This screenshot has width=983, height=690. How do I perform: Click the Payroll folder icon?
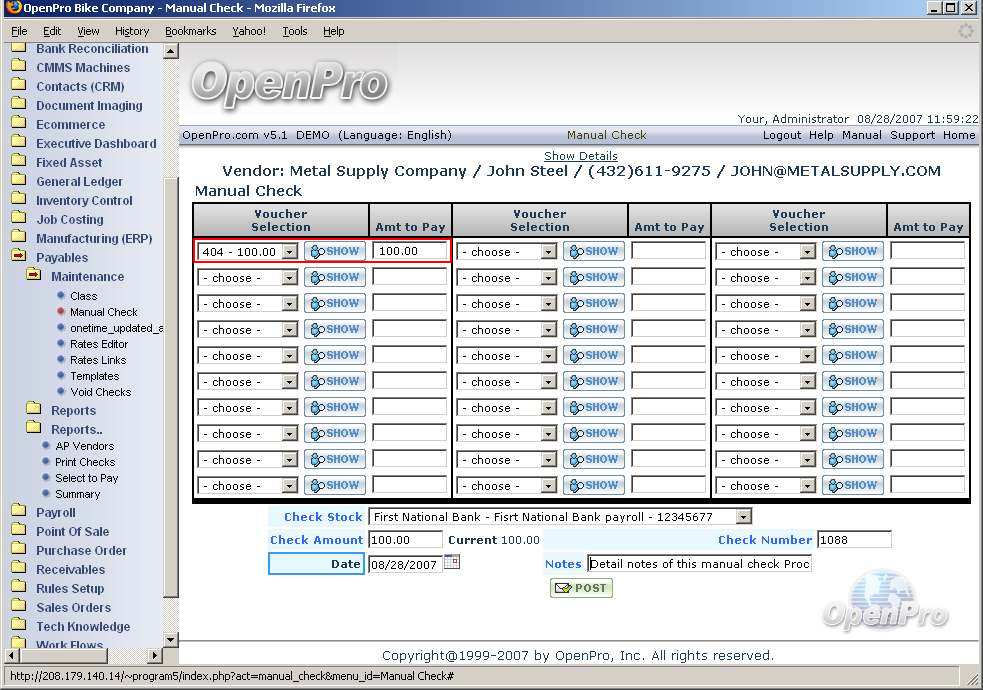19,512
